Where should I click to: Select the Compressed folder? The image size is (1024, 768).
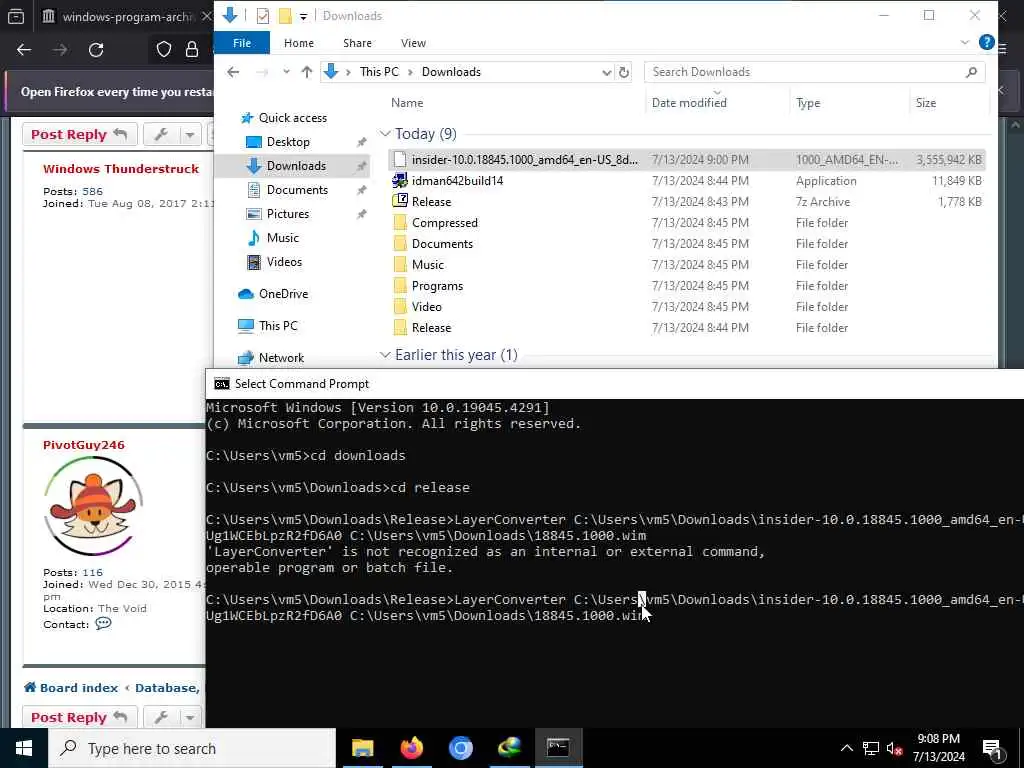click(x=445, y=223)
